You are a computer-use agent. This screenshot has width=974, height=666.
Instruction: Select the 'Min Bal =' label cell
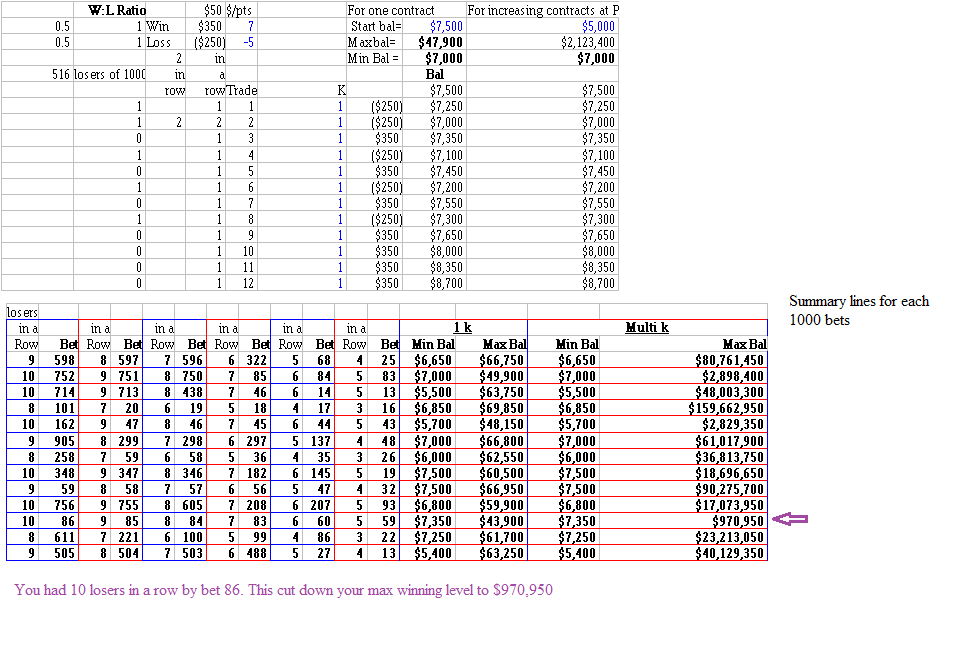point(375,58)
